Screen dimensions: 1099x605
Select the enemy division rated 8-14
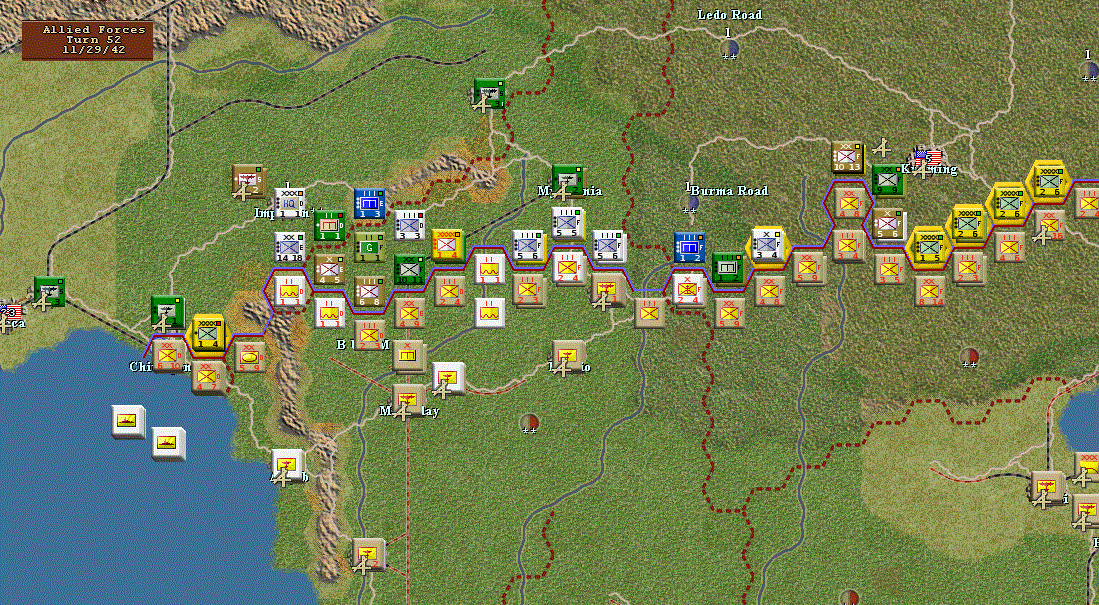[929, 291]
